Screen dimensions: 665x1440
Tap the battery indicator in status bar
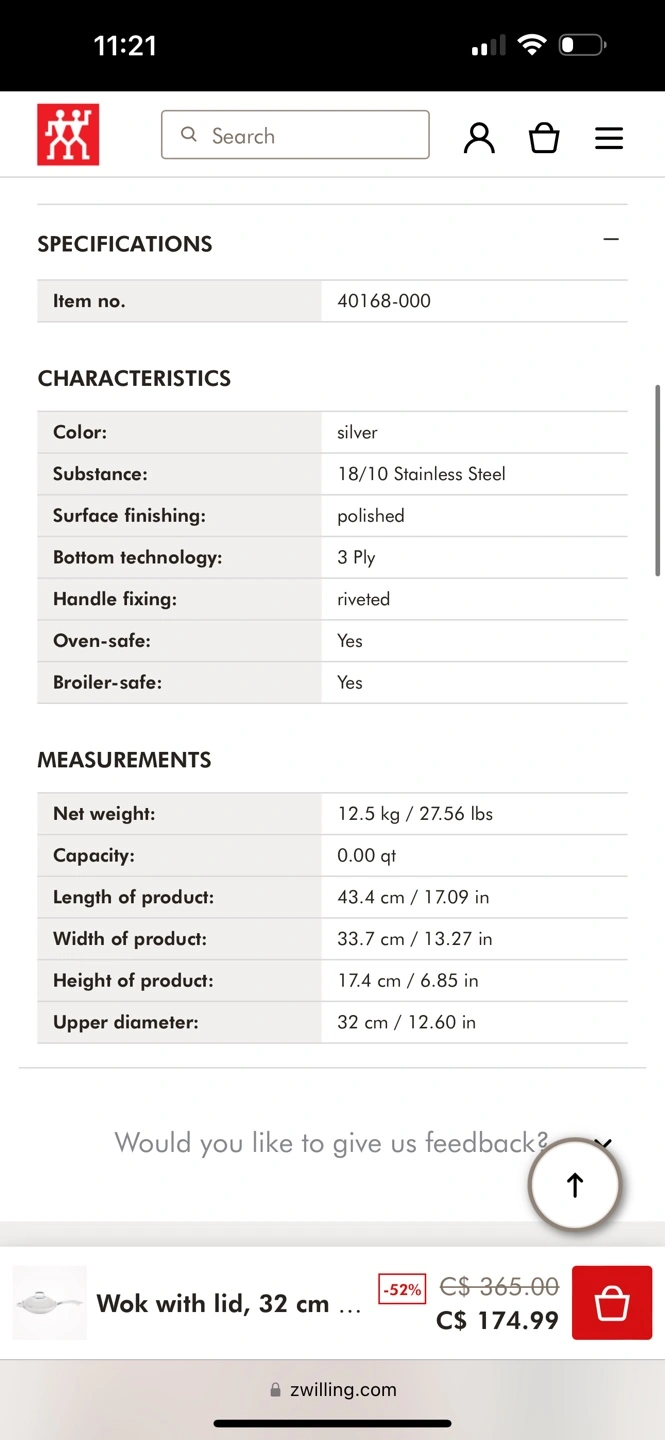click(x=582, y=45)
